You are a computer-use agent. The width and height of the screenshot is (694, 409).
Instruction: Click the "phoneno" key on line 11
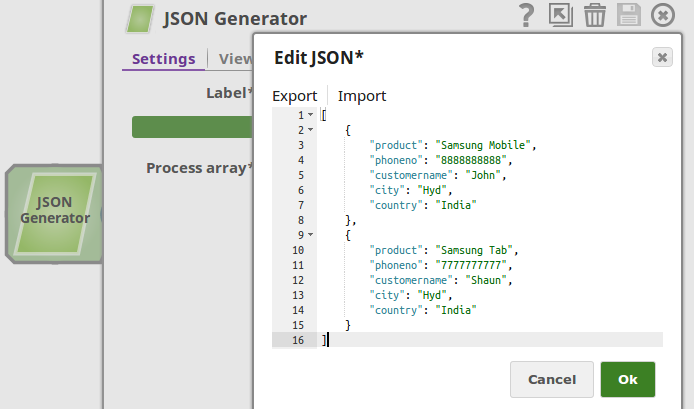click(396, 265)
